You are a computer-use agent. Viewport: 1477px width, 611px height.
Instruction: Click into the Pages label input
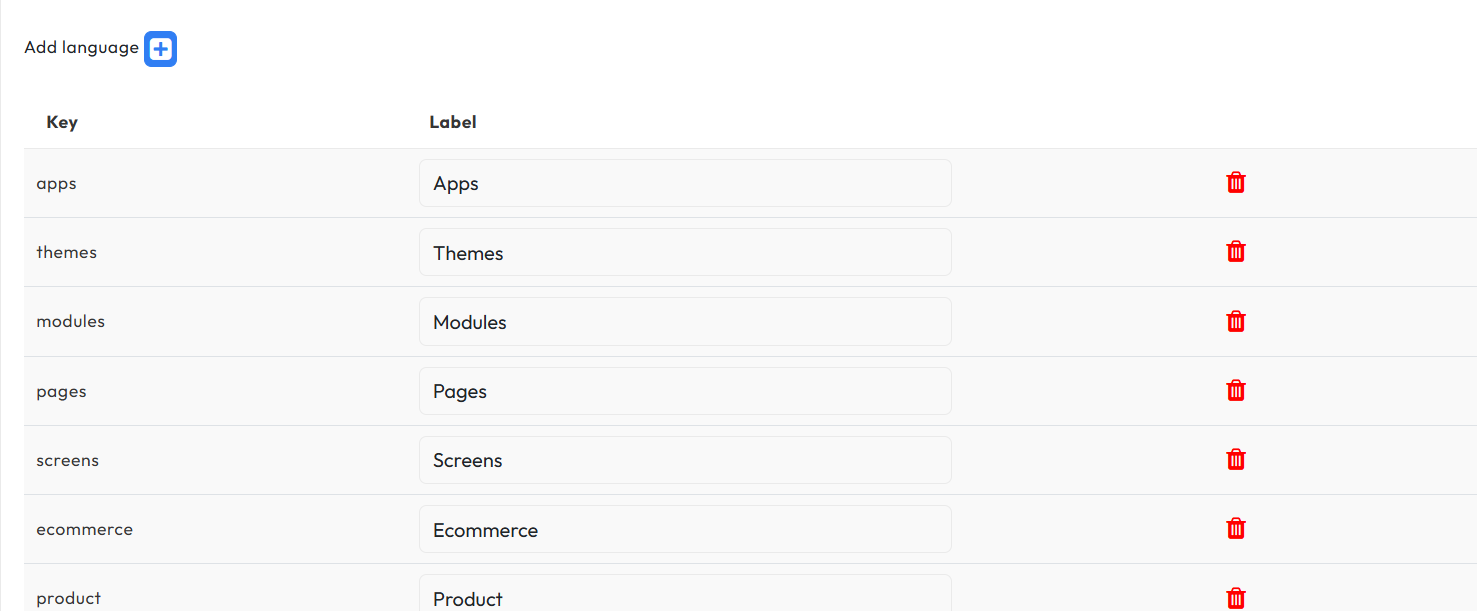685,391
